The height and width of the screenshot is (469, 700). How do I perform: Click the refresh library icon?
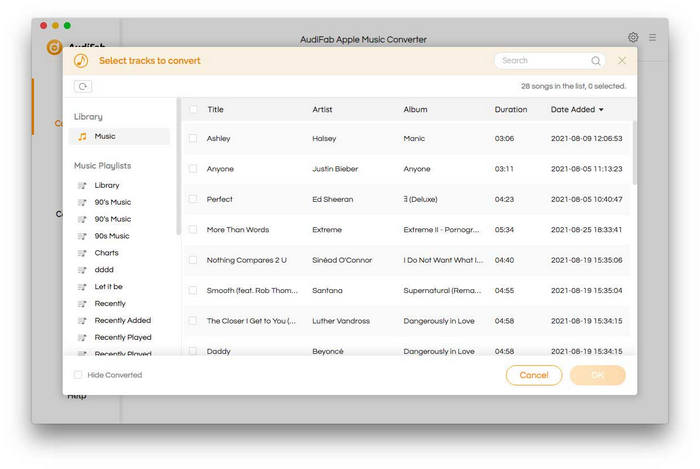tap(83, 86)
